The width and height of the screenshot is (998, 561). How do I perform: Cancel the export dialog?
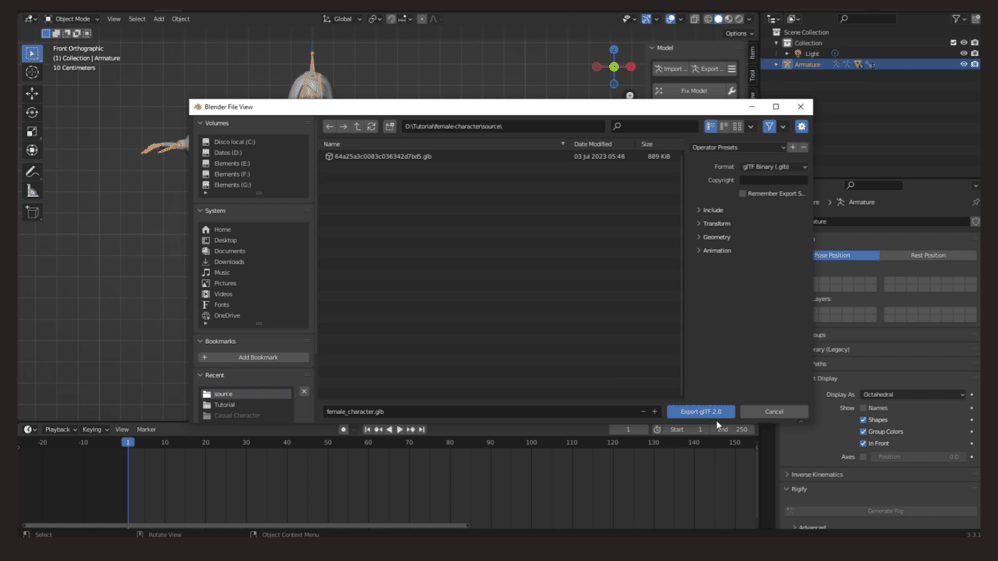tap(774, 411)
